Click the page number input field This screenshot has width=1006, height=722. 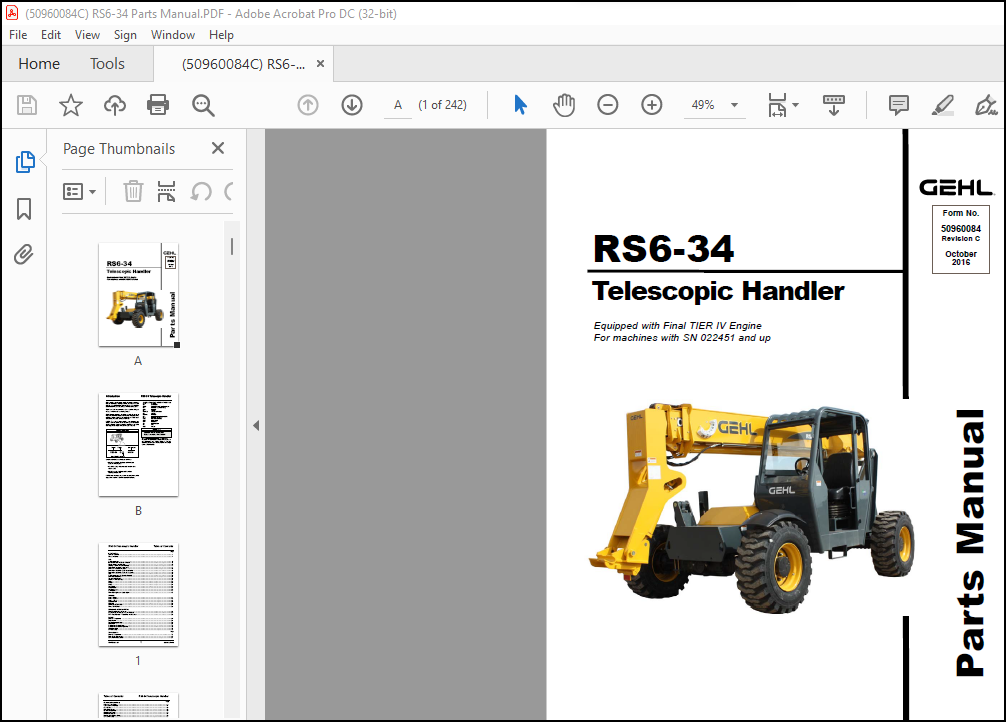[x=398, y=105]
